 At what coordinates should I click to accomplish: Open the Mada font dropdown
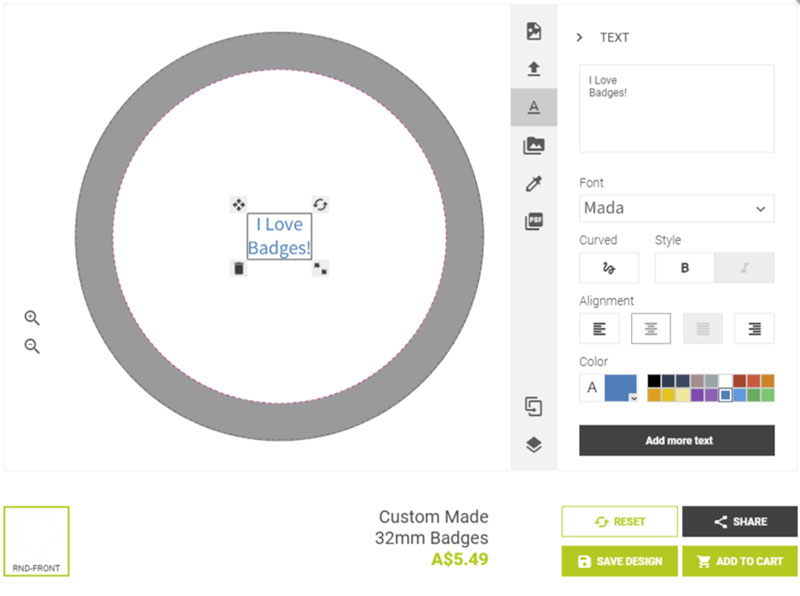click(677, 208)
